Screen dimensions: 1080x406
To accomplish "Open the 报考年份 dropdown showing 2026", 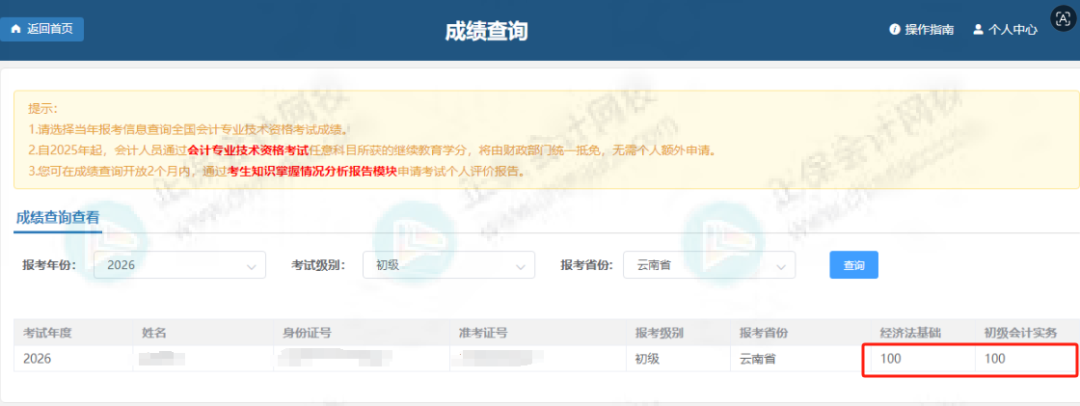I will click(x=180, y=265).
